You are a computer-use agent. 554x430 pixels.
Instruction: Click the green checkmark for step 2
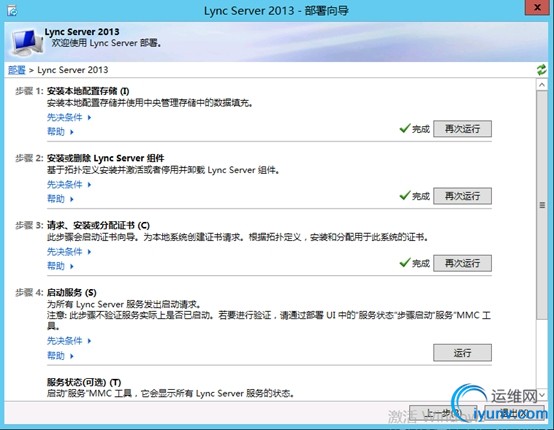[405, 195]
